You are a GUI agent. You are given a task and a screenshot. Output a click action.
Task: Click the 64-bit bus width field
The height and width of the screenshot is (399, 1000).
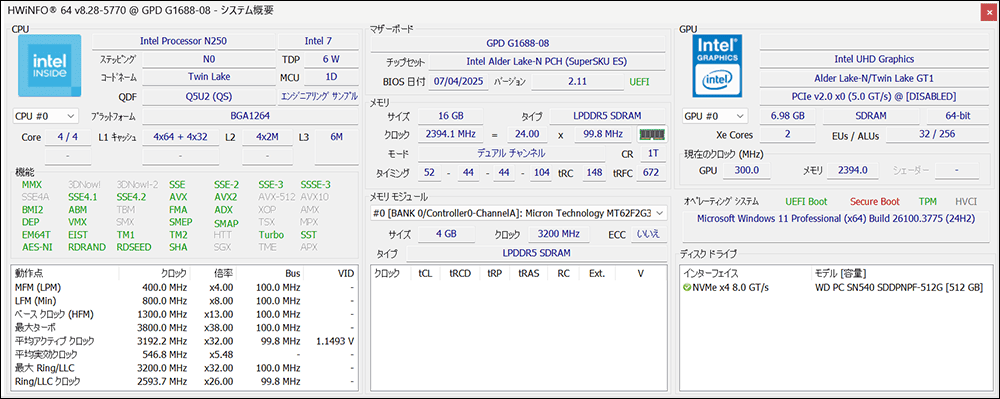pyautogui.click(x=958, y=116)
